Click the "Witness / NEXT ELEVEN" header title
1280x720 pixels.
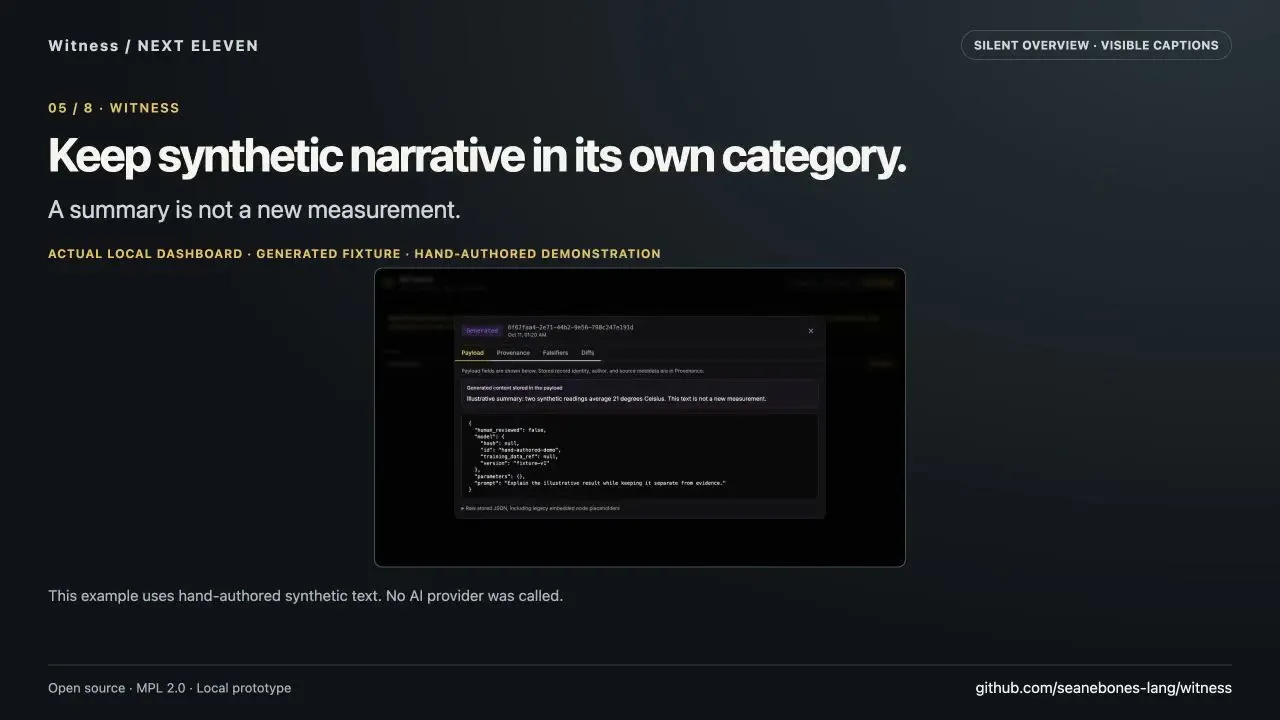[153, 46]
